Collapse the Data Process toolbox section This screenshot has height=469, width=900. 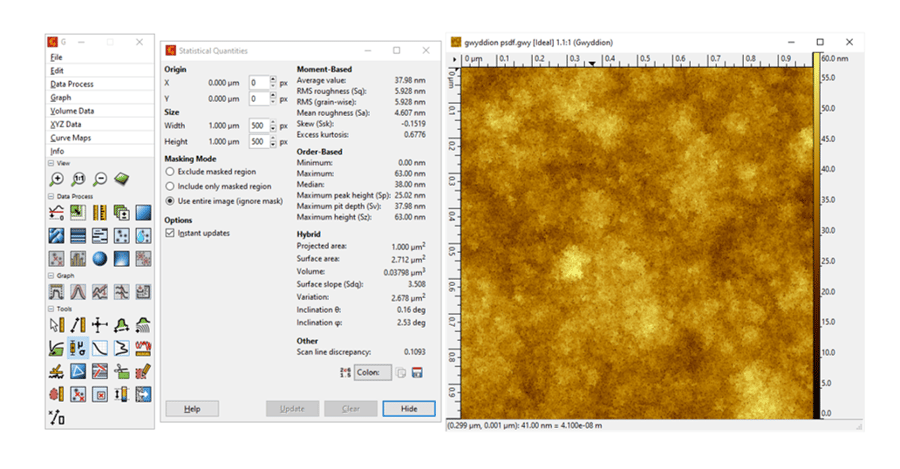click(x=51, y=196)
